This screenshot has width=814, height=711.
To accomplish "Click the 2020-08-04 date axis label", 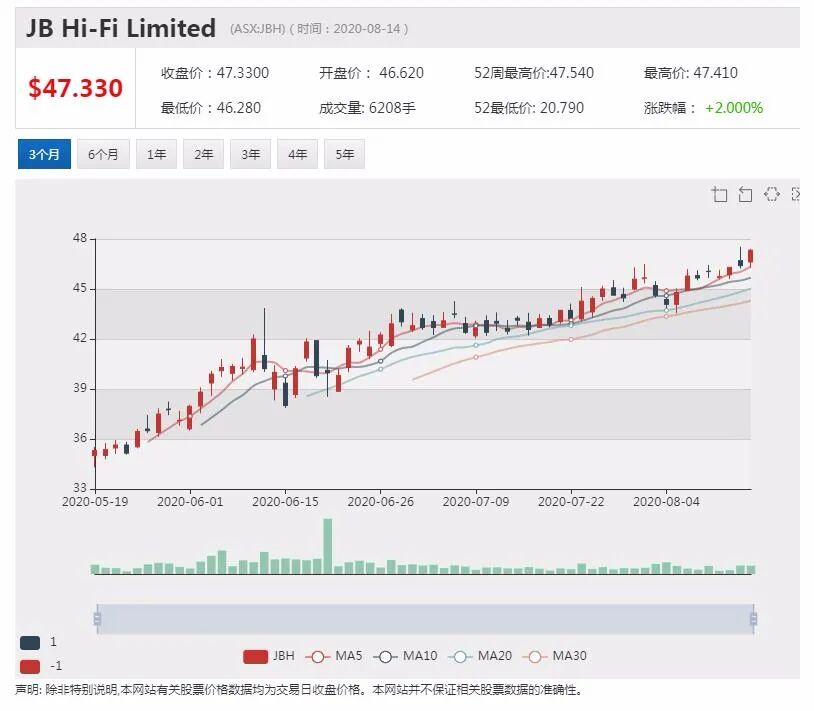I will 666,502.
